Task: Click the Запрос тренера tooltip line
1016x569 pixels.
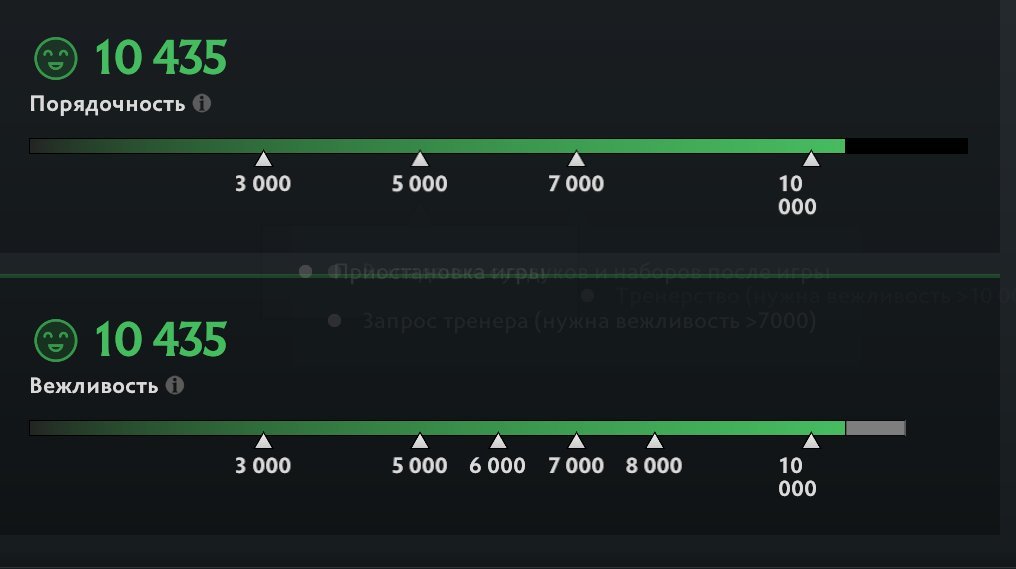Action: click(589, 321)
